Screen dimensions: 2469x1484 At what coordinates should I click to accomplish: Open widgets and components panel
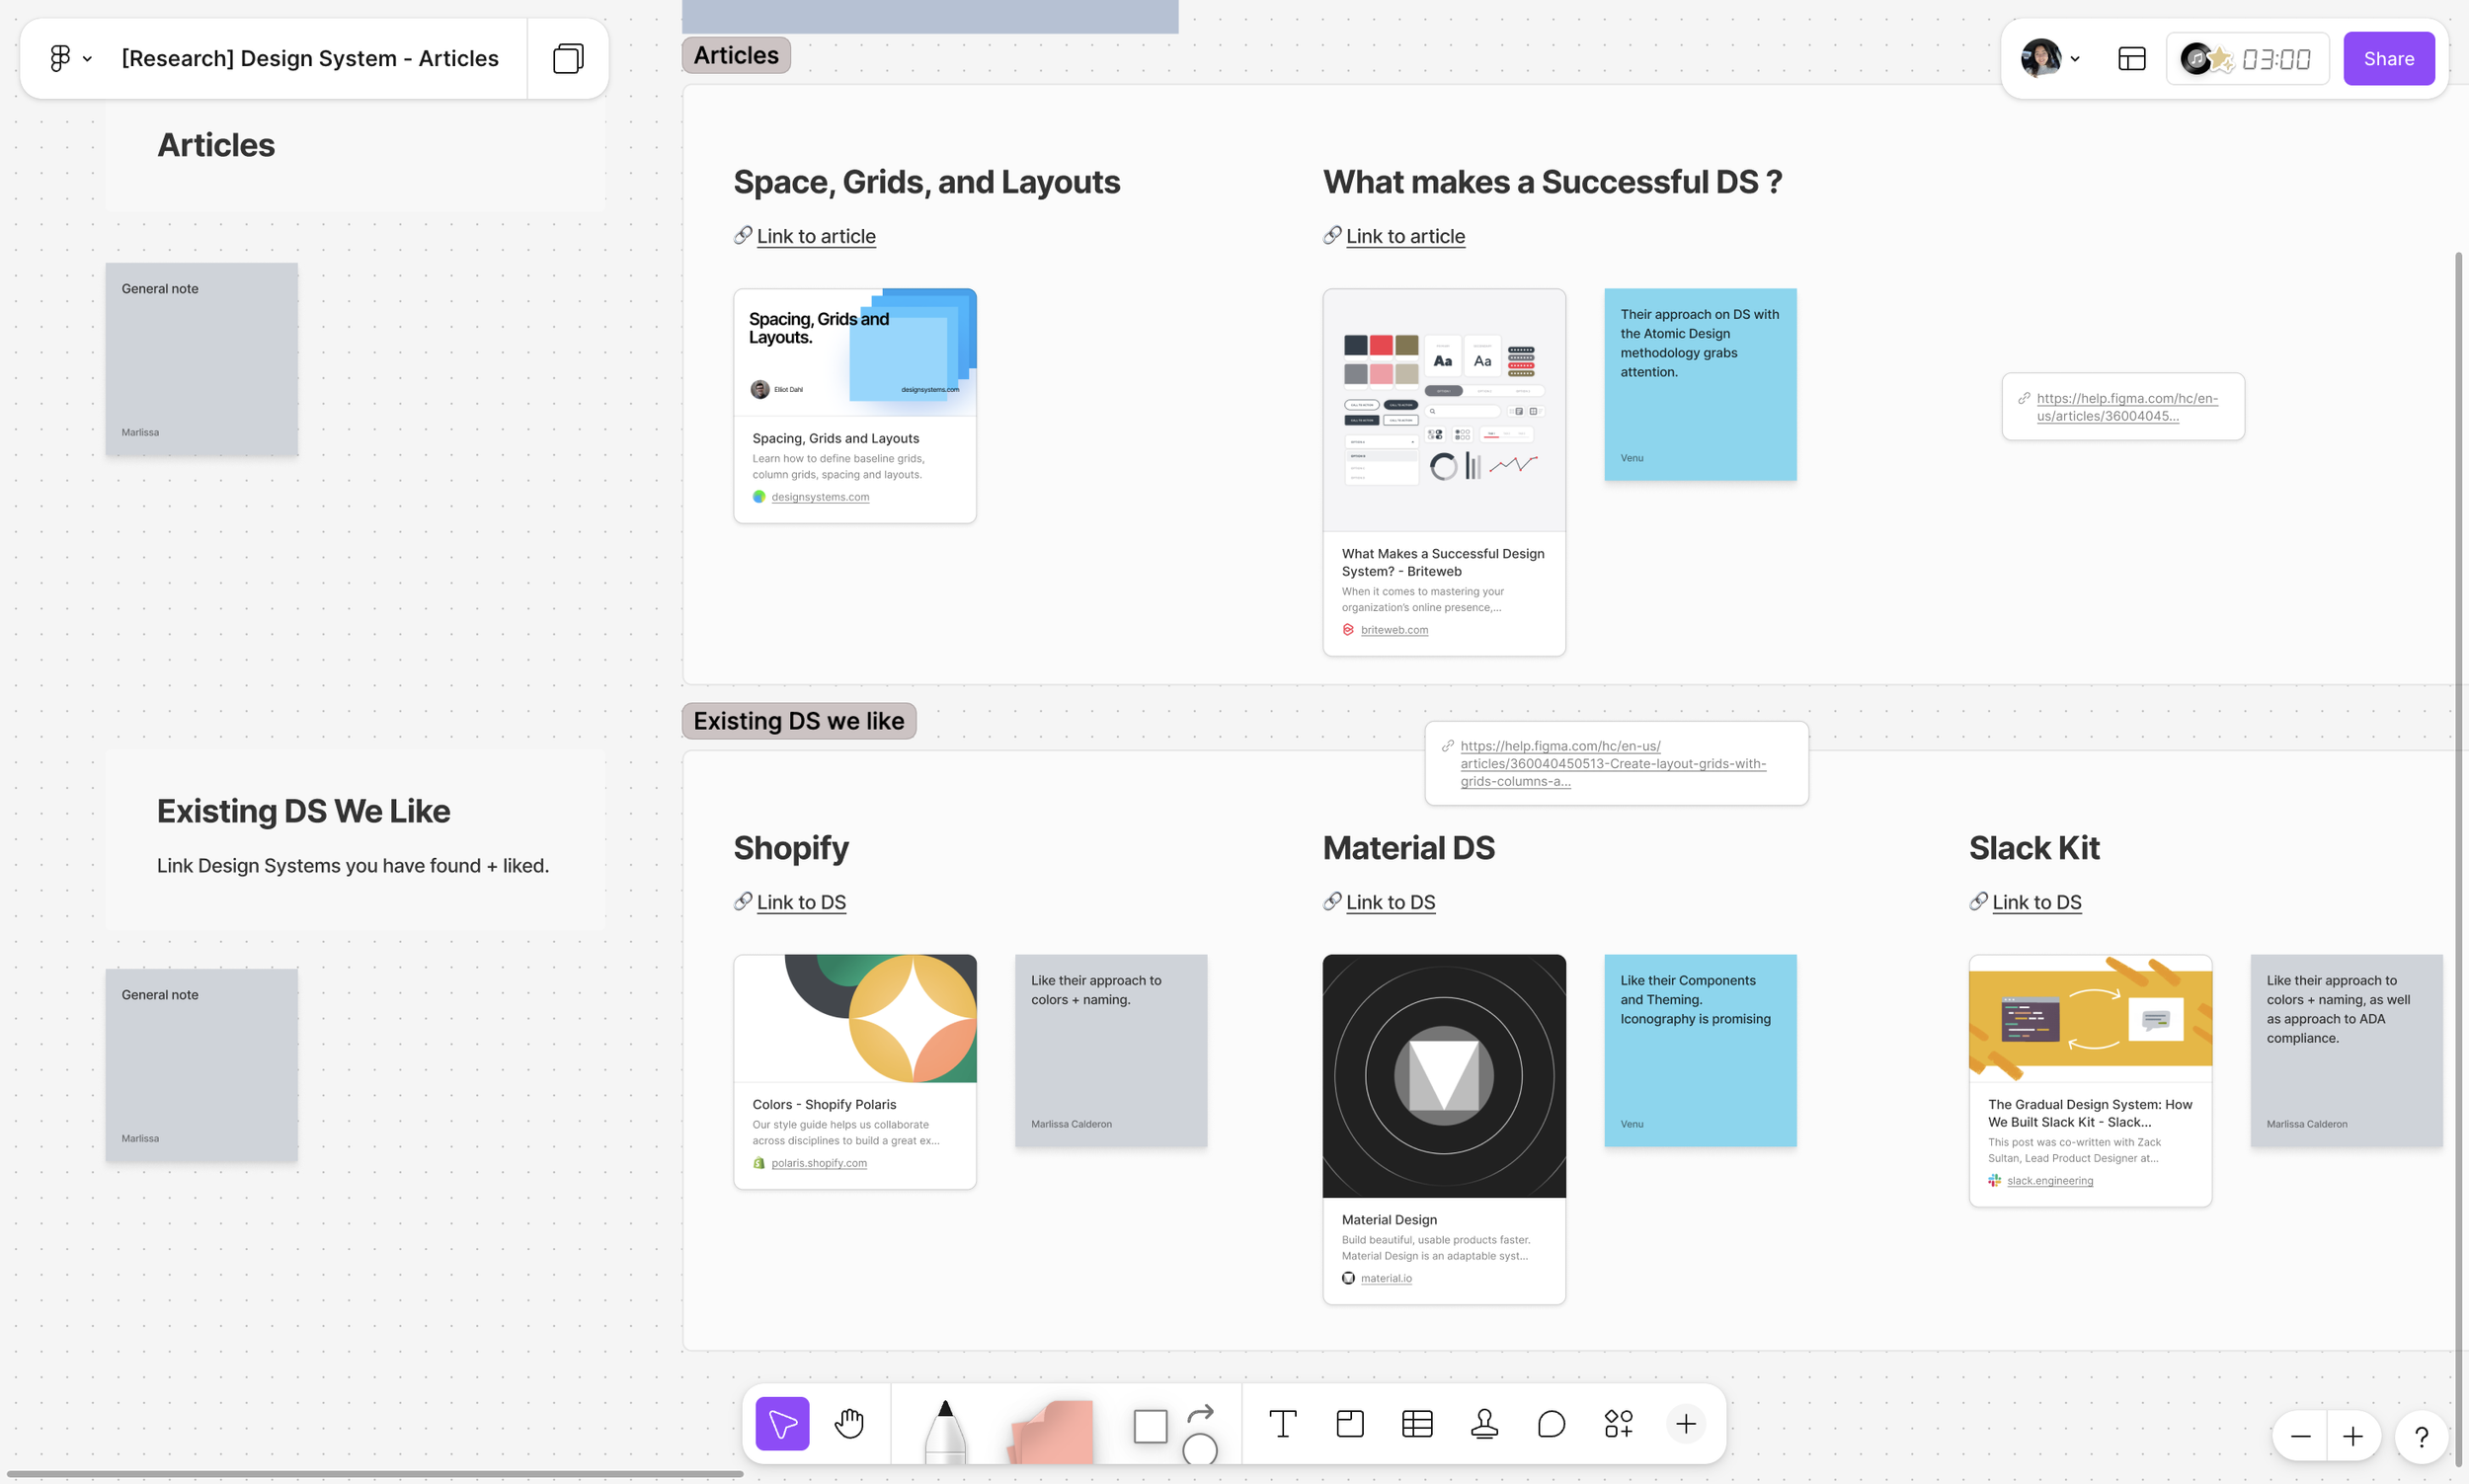coord(1618,1423)
